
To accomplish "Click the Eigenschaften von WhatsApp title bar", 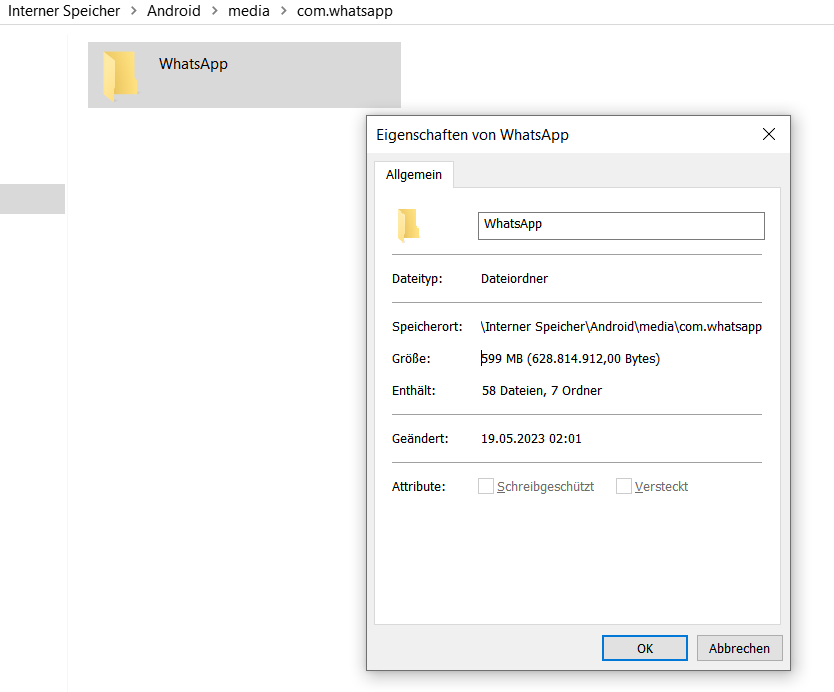I will pyautogui.click(x=560, y=135).
